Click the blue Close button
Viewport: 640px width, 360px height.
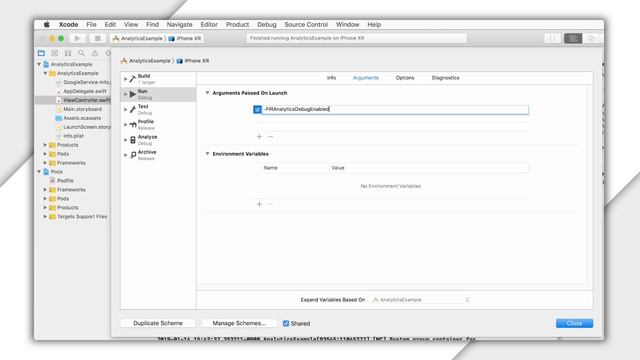(x=574, y=323)
